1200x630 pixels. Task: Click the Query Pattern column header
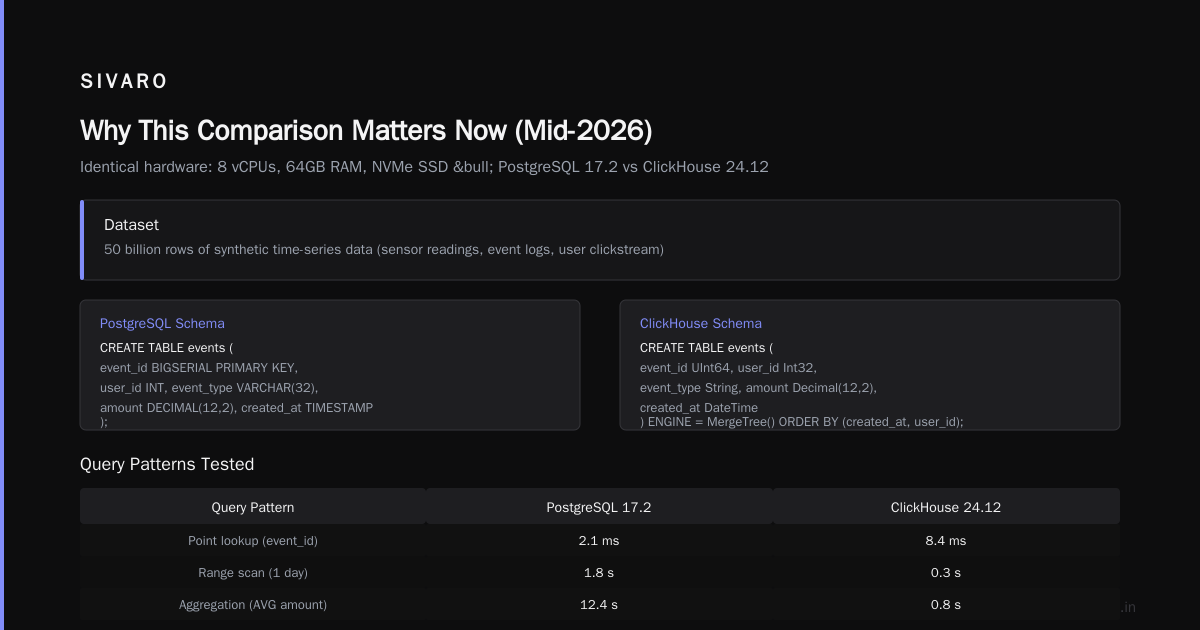pyautogui.click(x=253, y=507)
